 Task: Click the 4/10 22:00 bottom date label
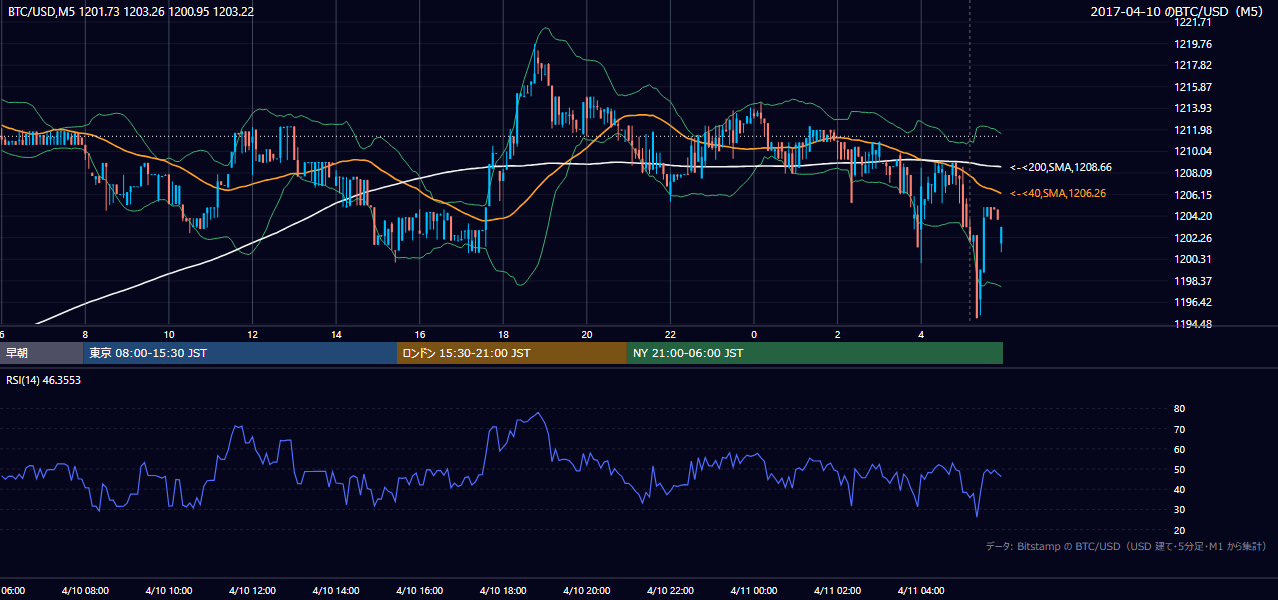click(670, 591)
